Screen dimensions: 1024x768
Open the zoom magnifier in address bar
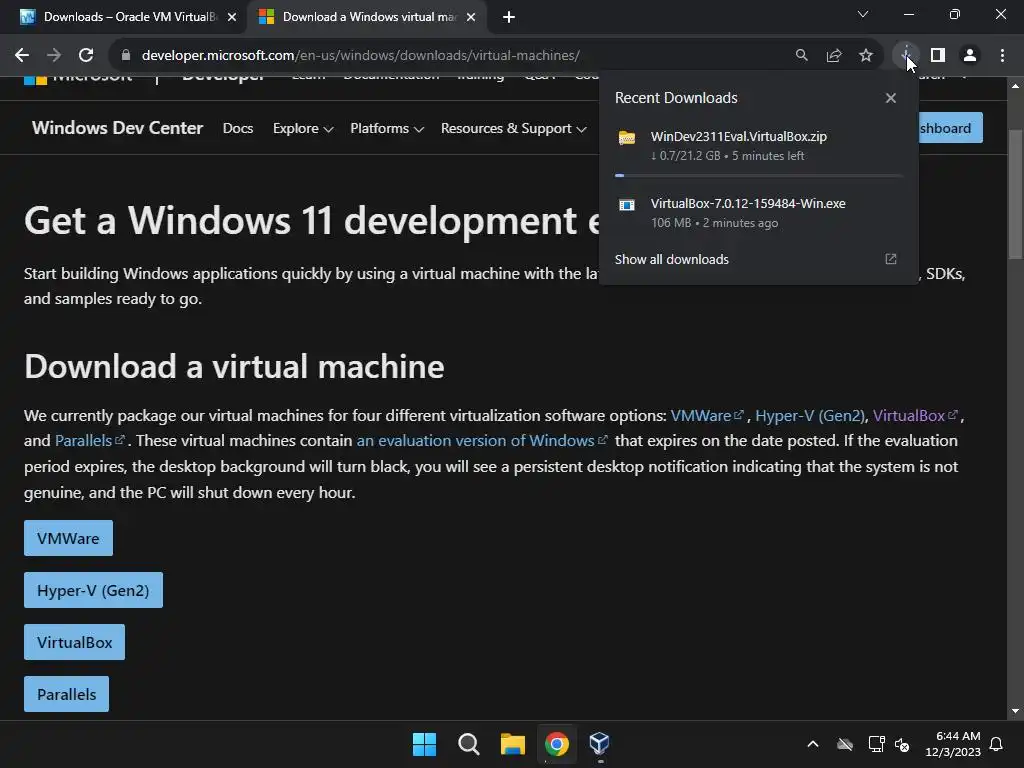point(801,56)
